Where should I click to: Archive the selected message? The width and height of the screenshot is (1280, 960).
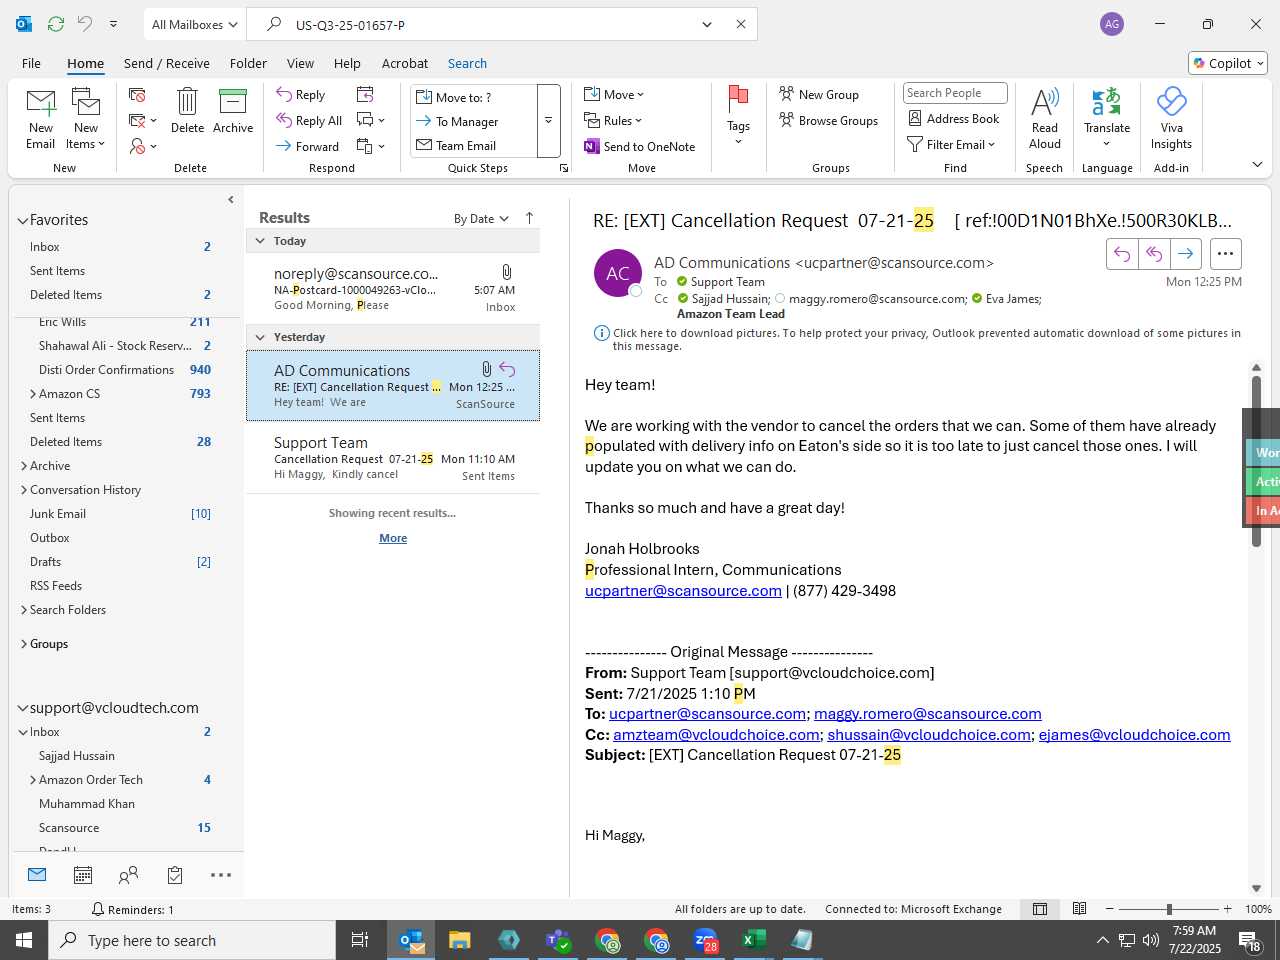tap(233, 110)
